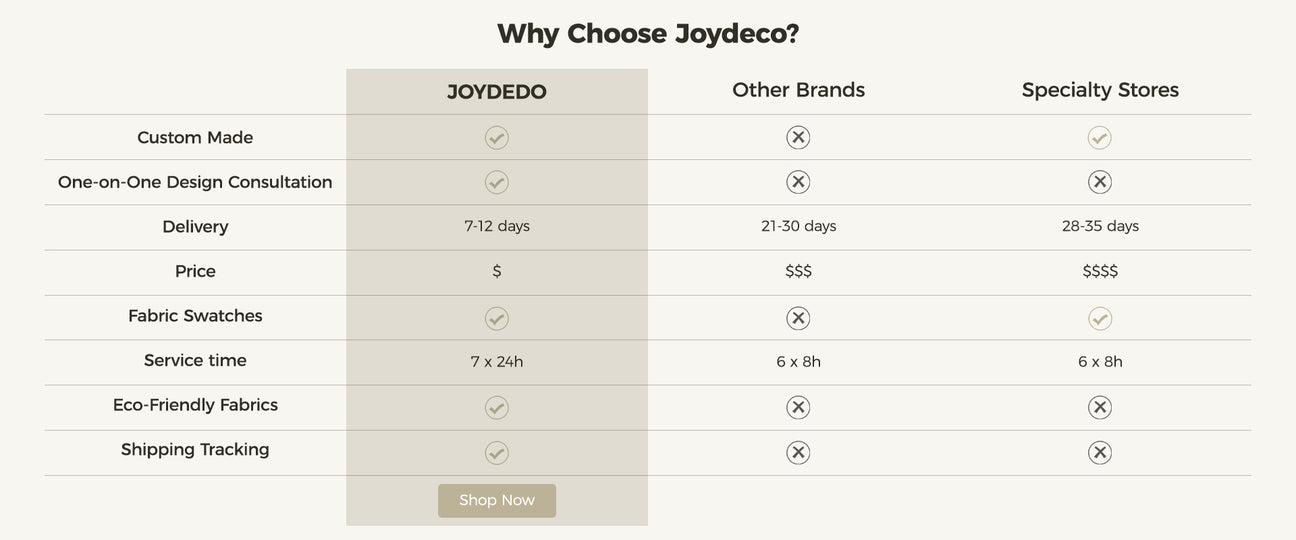
Task: Select the Other Brands column header
Action: 799,90
